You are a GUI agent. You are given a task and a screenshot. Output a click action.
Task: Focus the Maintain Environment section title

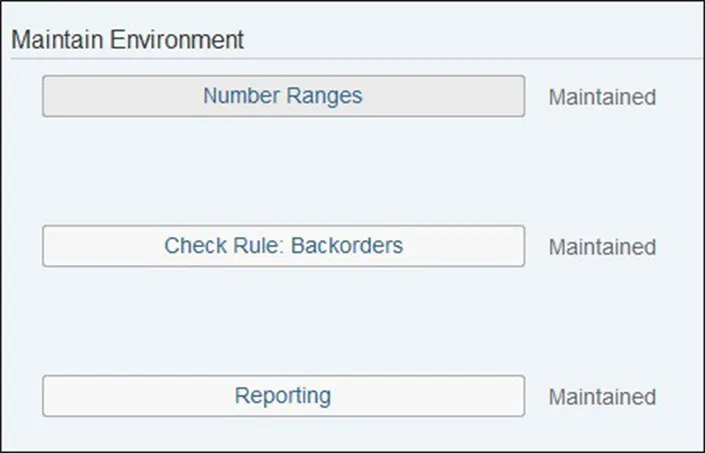point(127,40)
